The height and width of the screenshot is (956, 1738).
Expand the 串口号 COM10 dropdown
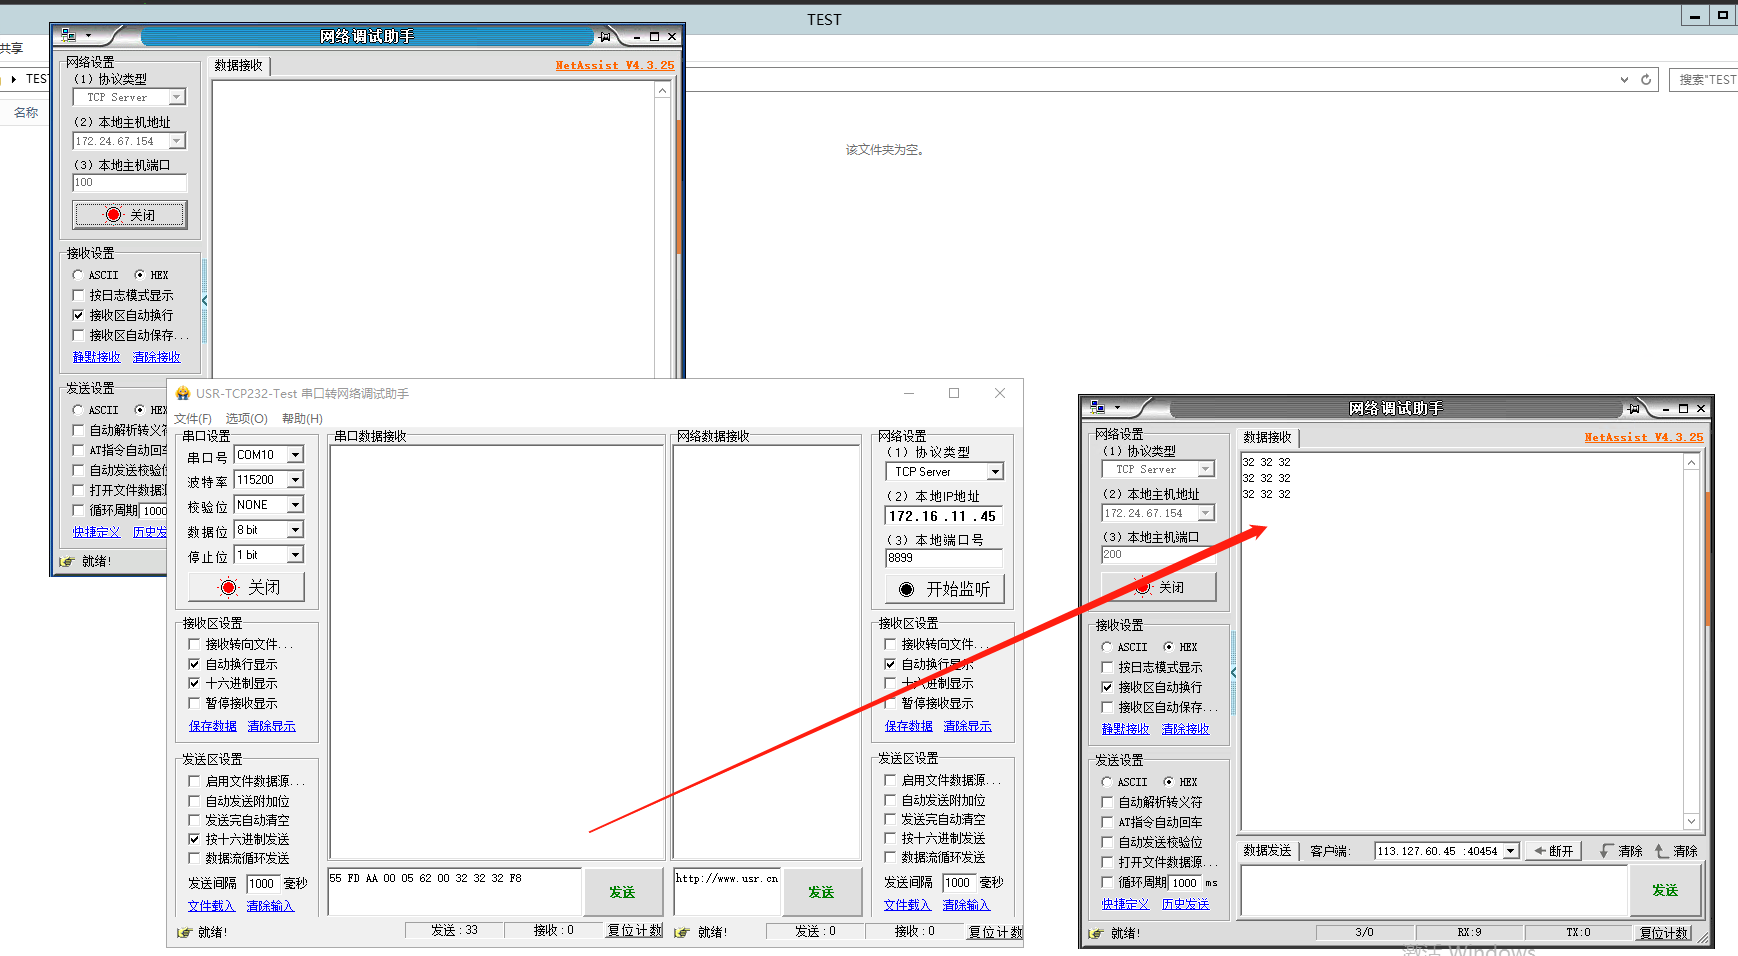tap(295, 455)
